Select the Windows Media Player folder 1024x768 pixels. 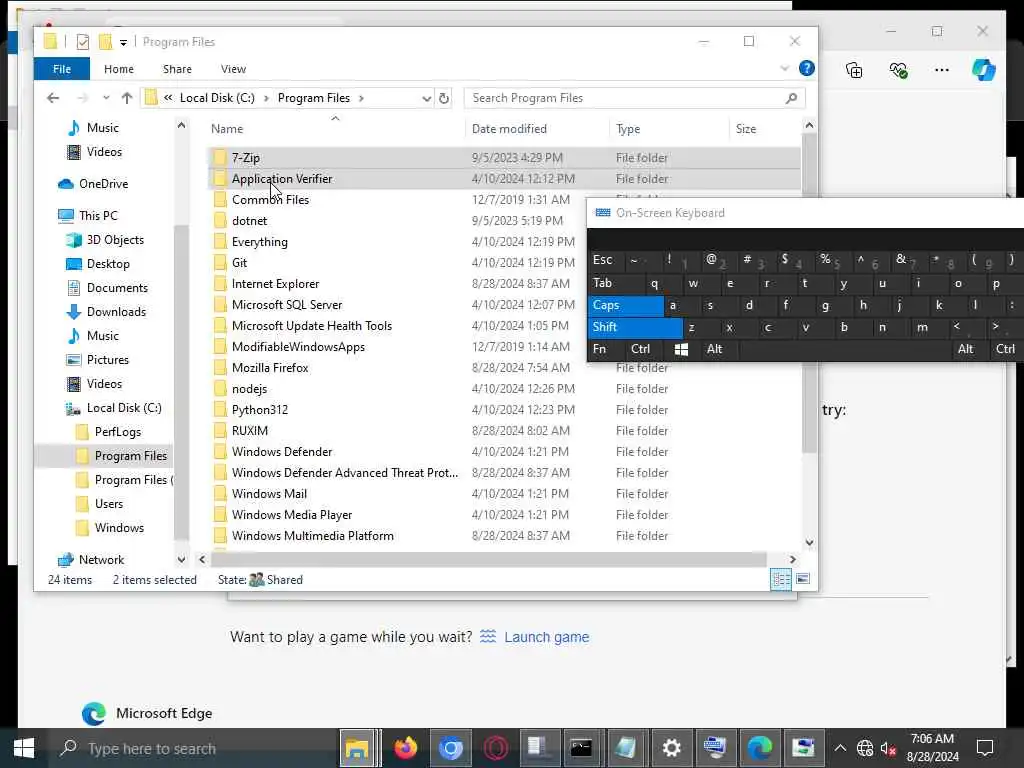[292, 515]
